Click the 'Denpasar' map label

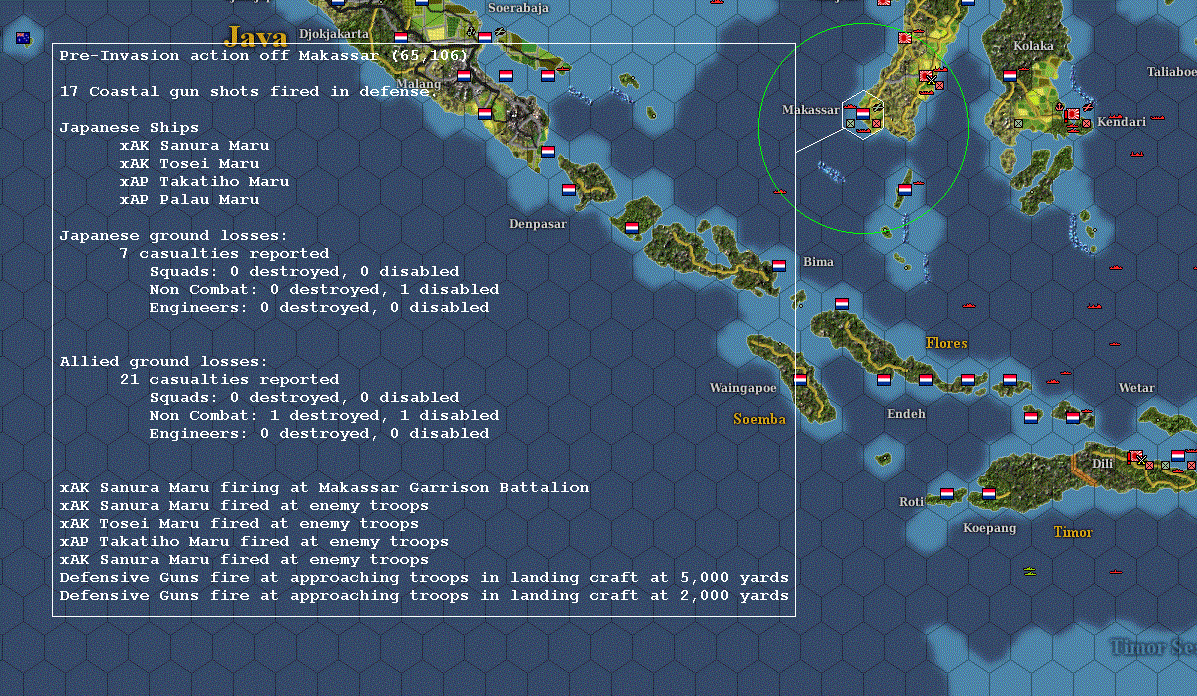pos(538,224)
